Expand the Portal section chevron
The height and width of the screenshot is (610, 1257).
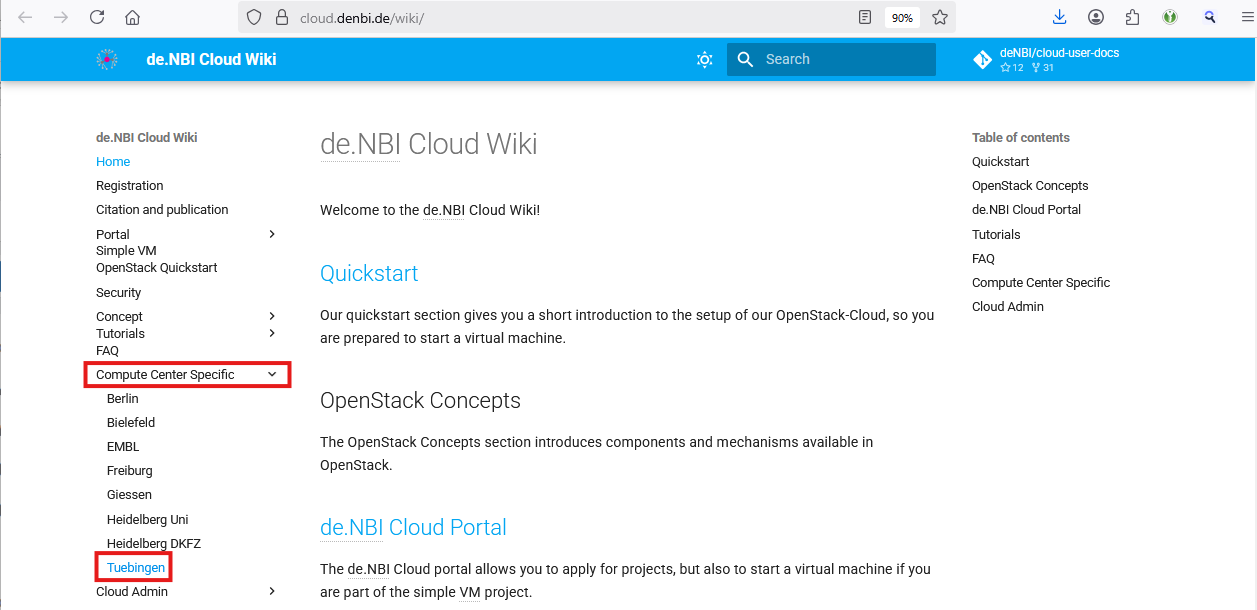click(272, 234)
